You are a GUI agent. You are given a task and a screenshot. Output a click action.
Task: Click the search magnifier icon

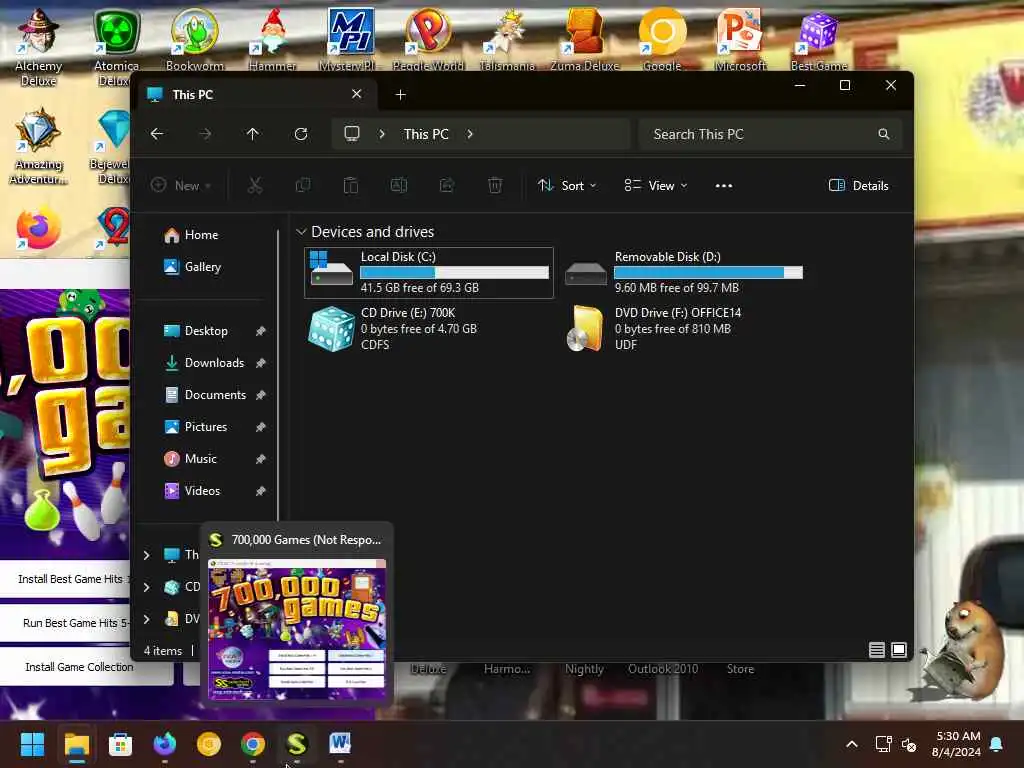(884, 134)
